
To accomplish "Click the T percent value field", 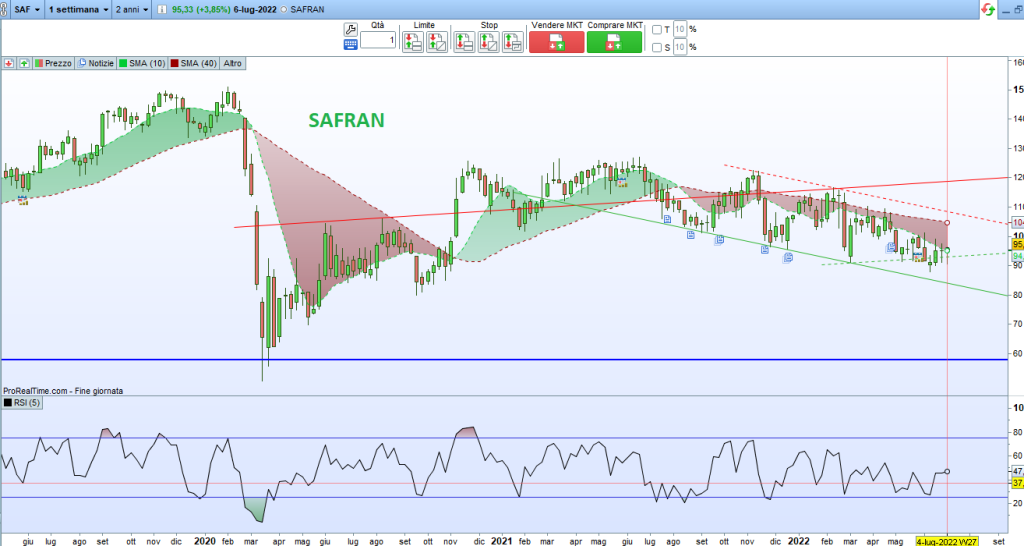I will (x=680, y=29).
